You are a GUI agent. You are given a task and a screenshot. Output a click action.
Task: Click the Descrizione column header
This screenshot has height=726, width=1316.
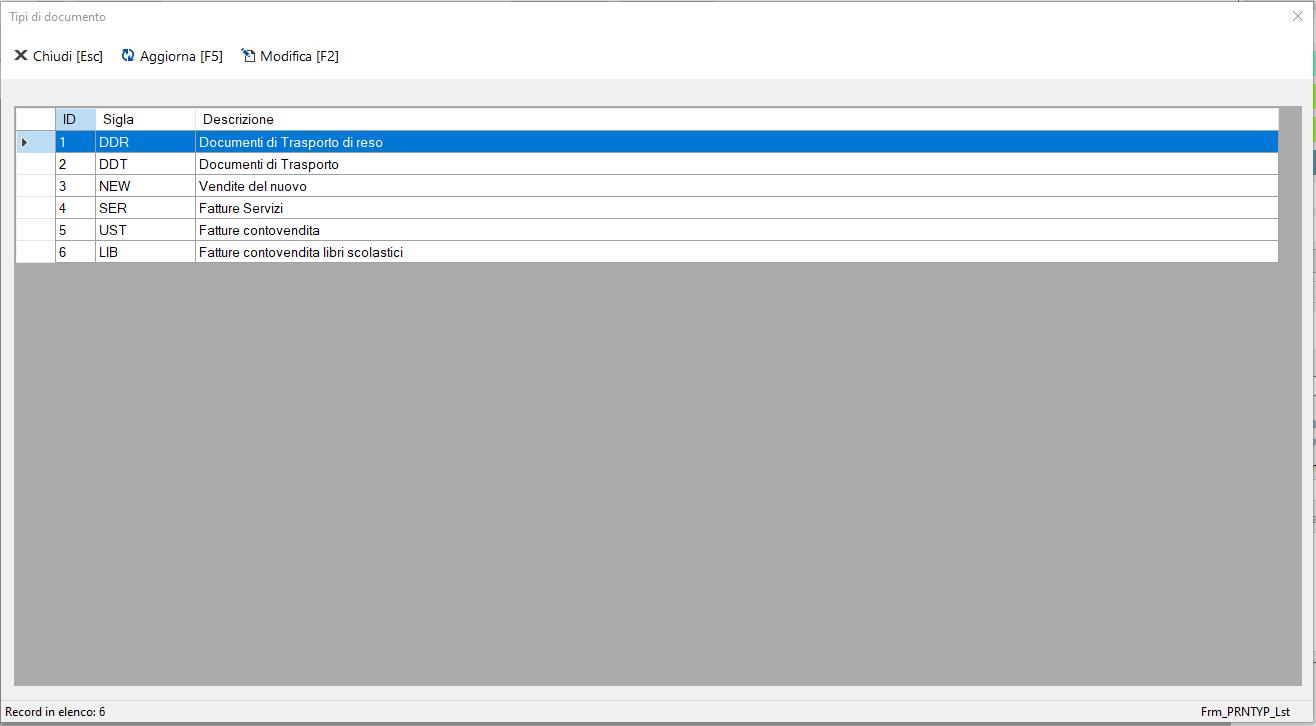click(x=737, y=119)
